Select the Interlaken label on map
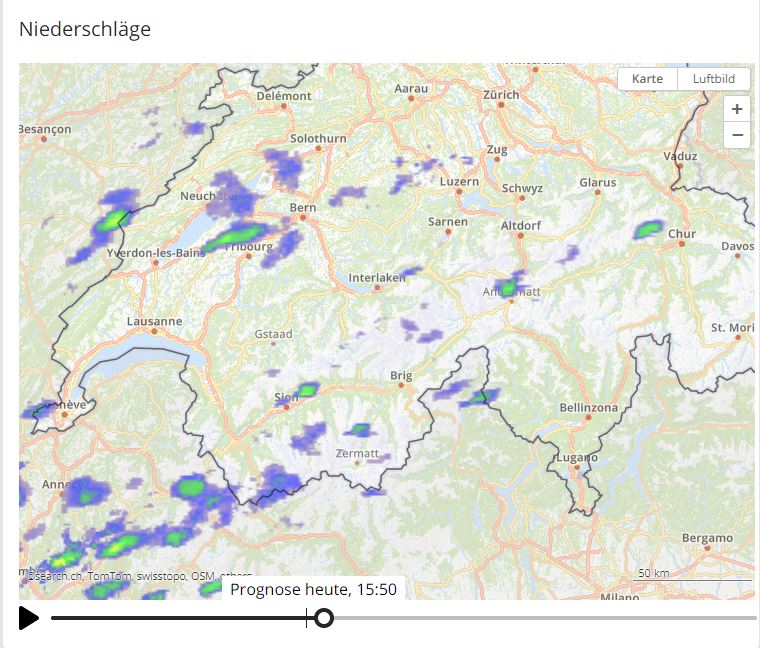 [x=376, y=277]
